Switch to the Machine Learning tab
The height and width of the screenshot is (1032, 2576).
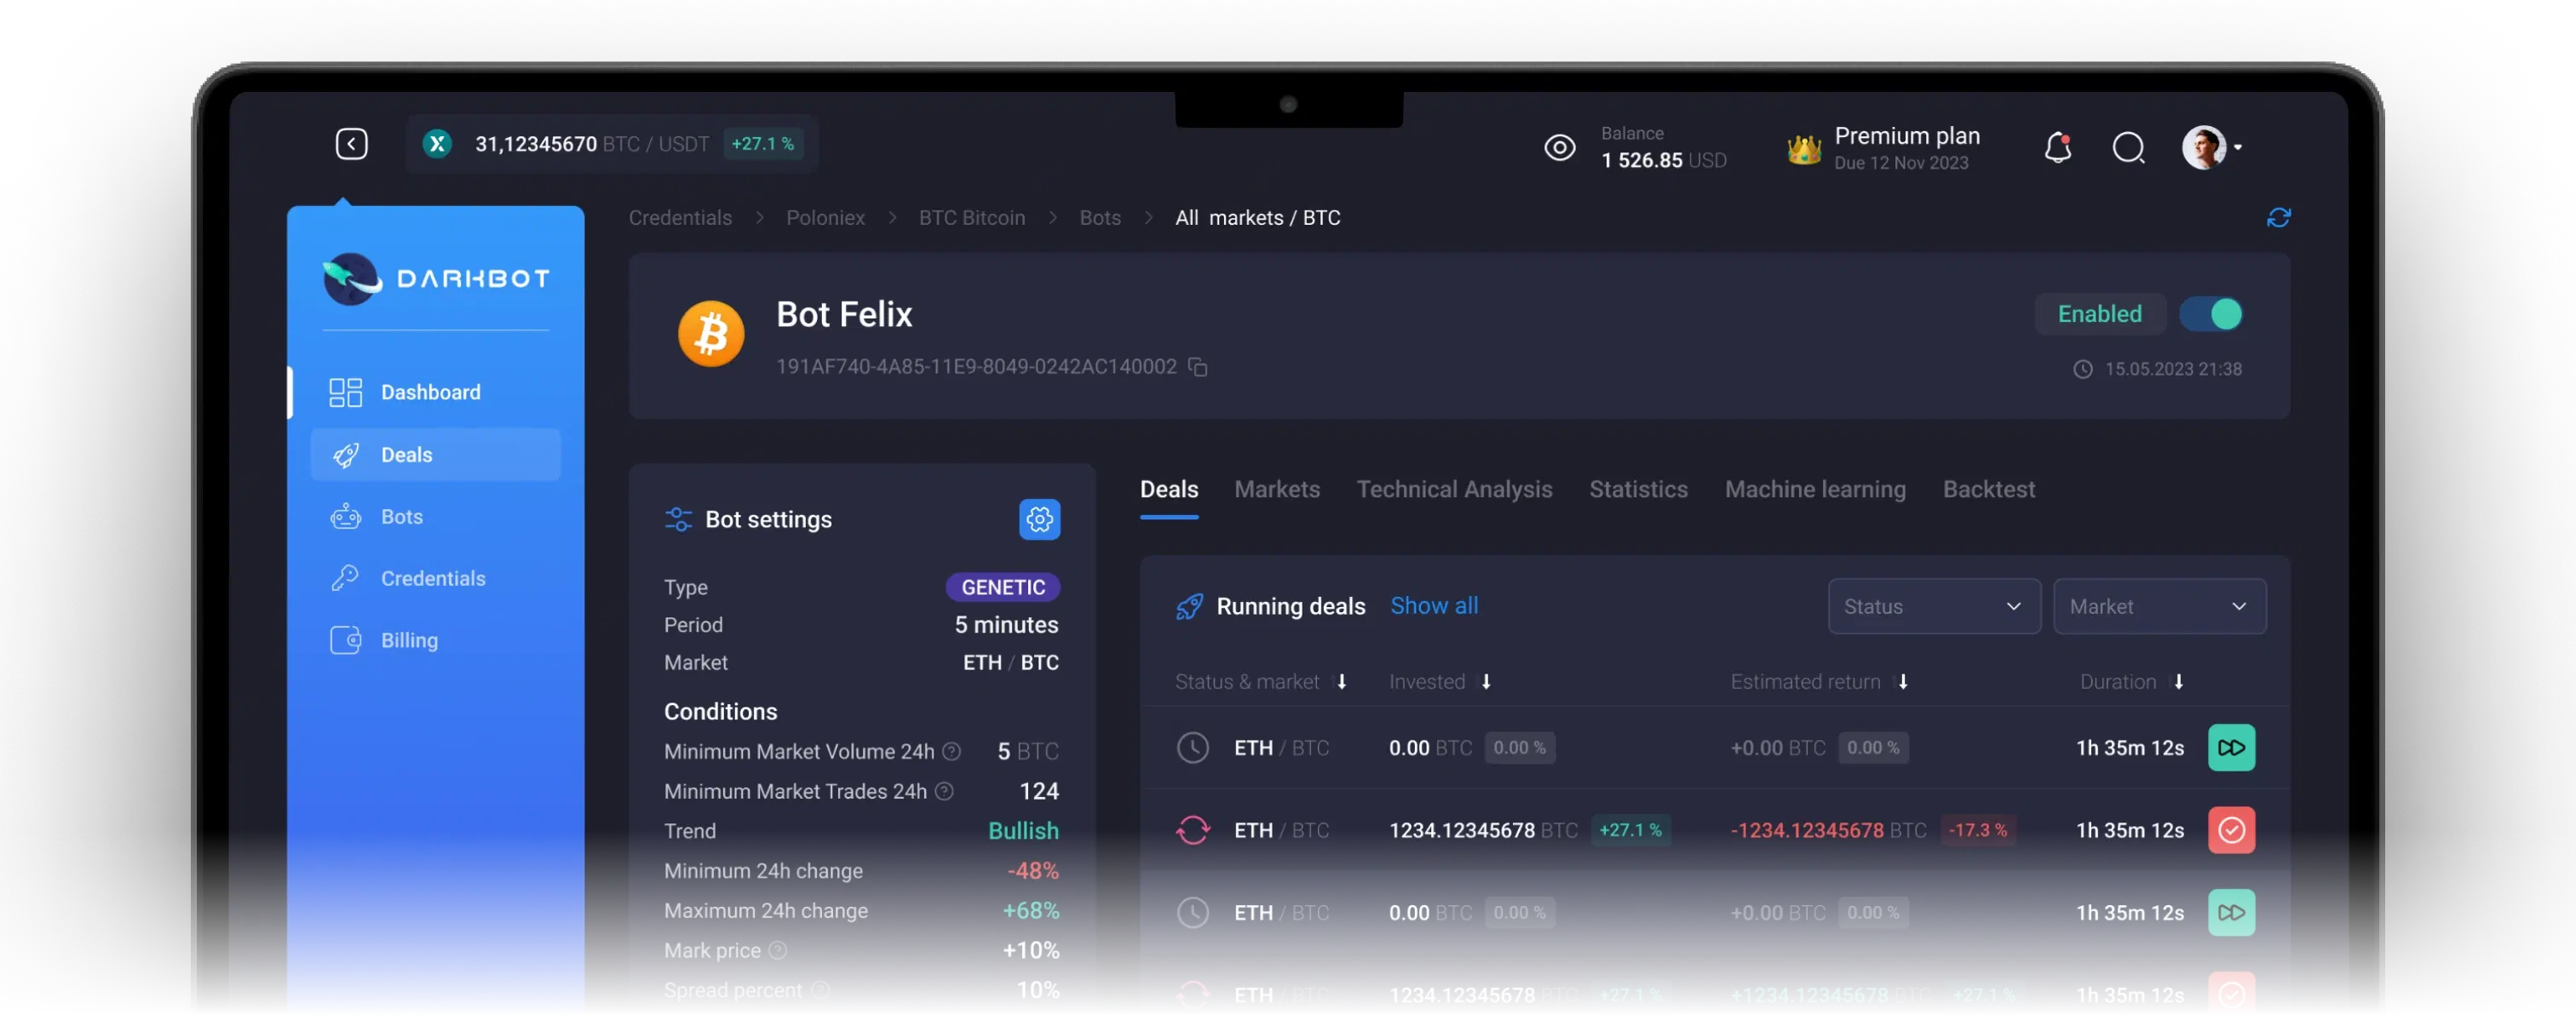[x=1814, y=490]
